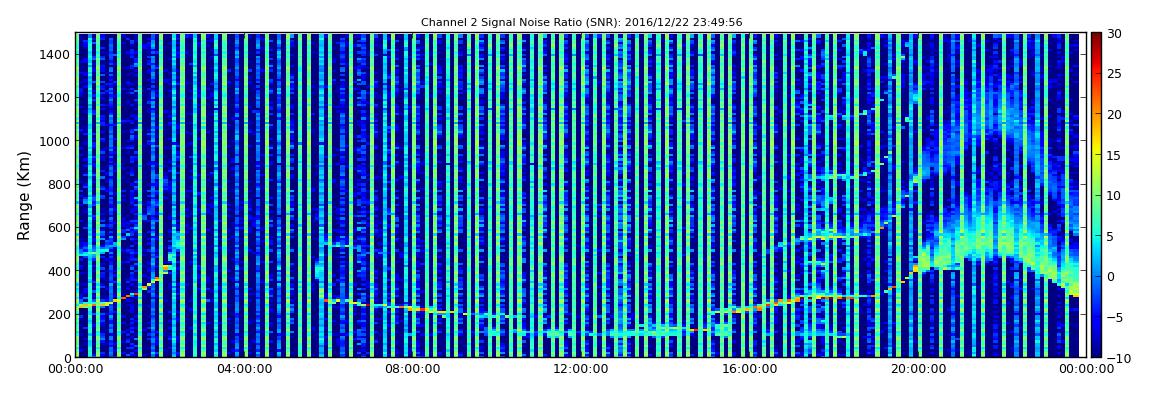The image size is (1150, 407).
Task: Click the plot title 'Channel 2 Signal Noise Ratio (SNR)'
Action: pos(582,23)
